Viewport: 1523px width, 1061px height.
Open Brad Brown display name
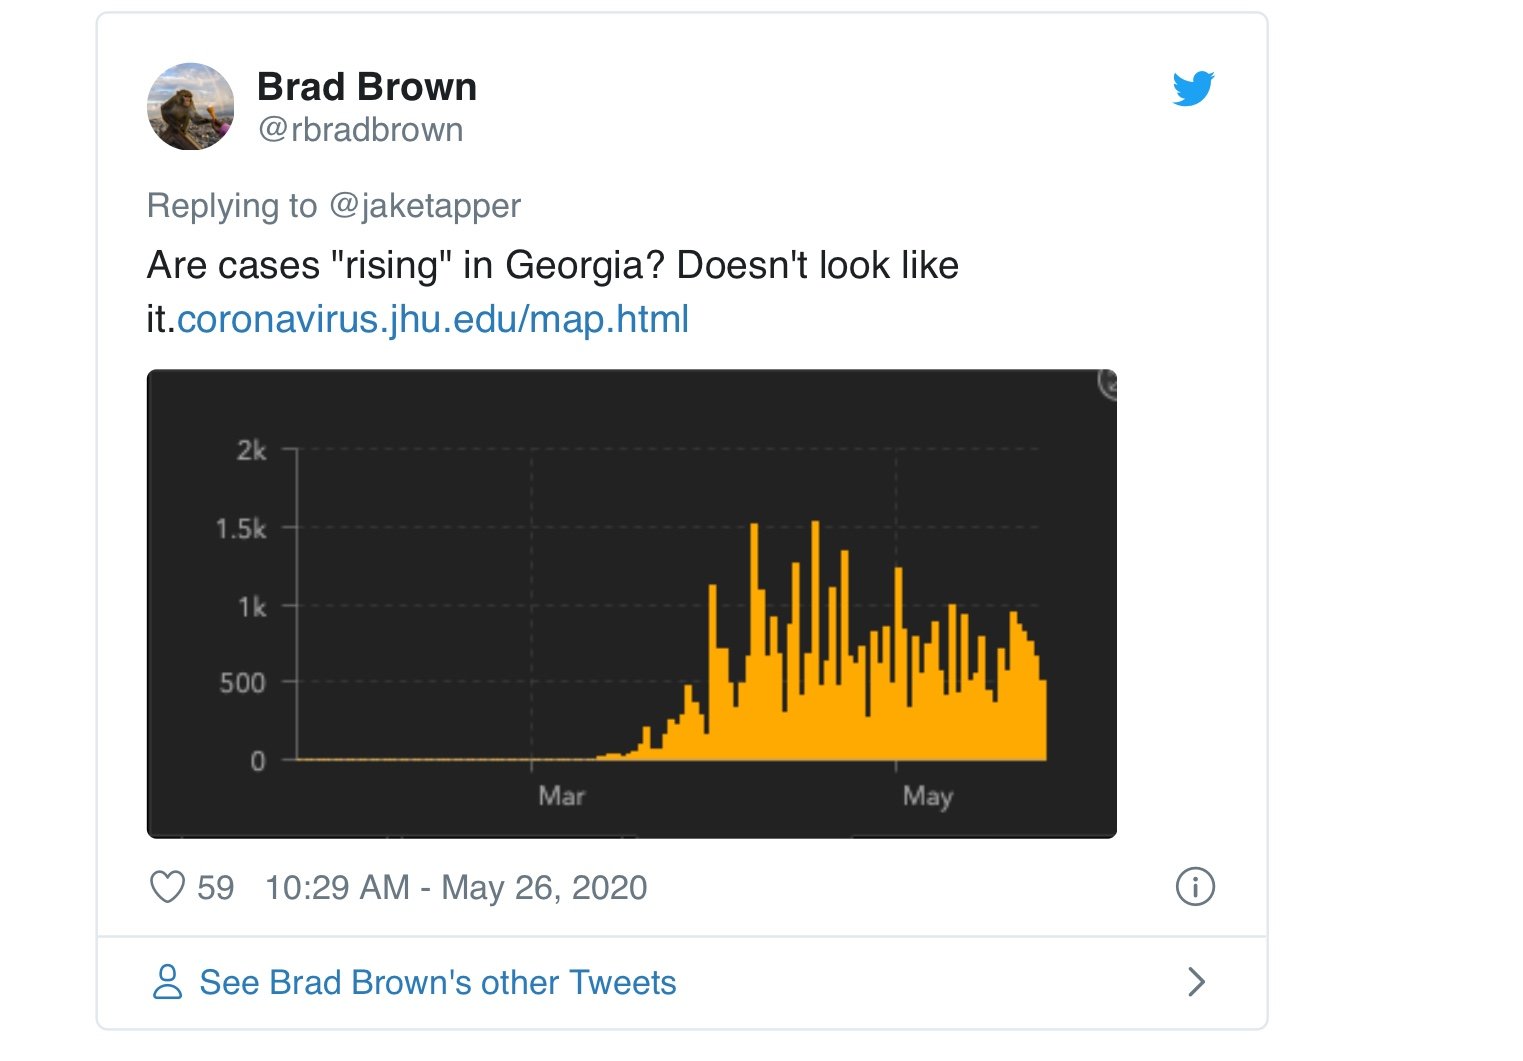(367, 87)
